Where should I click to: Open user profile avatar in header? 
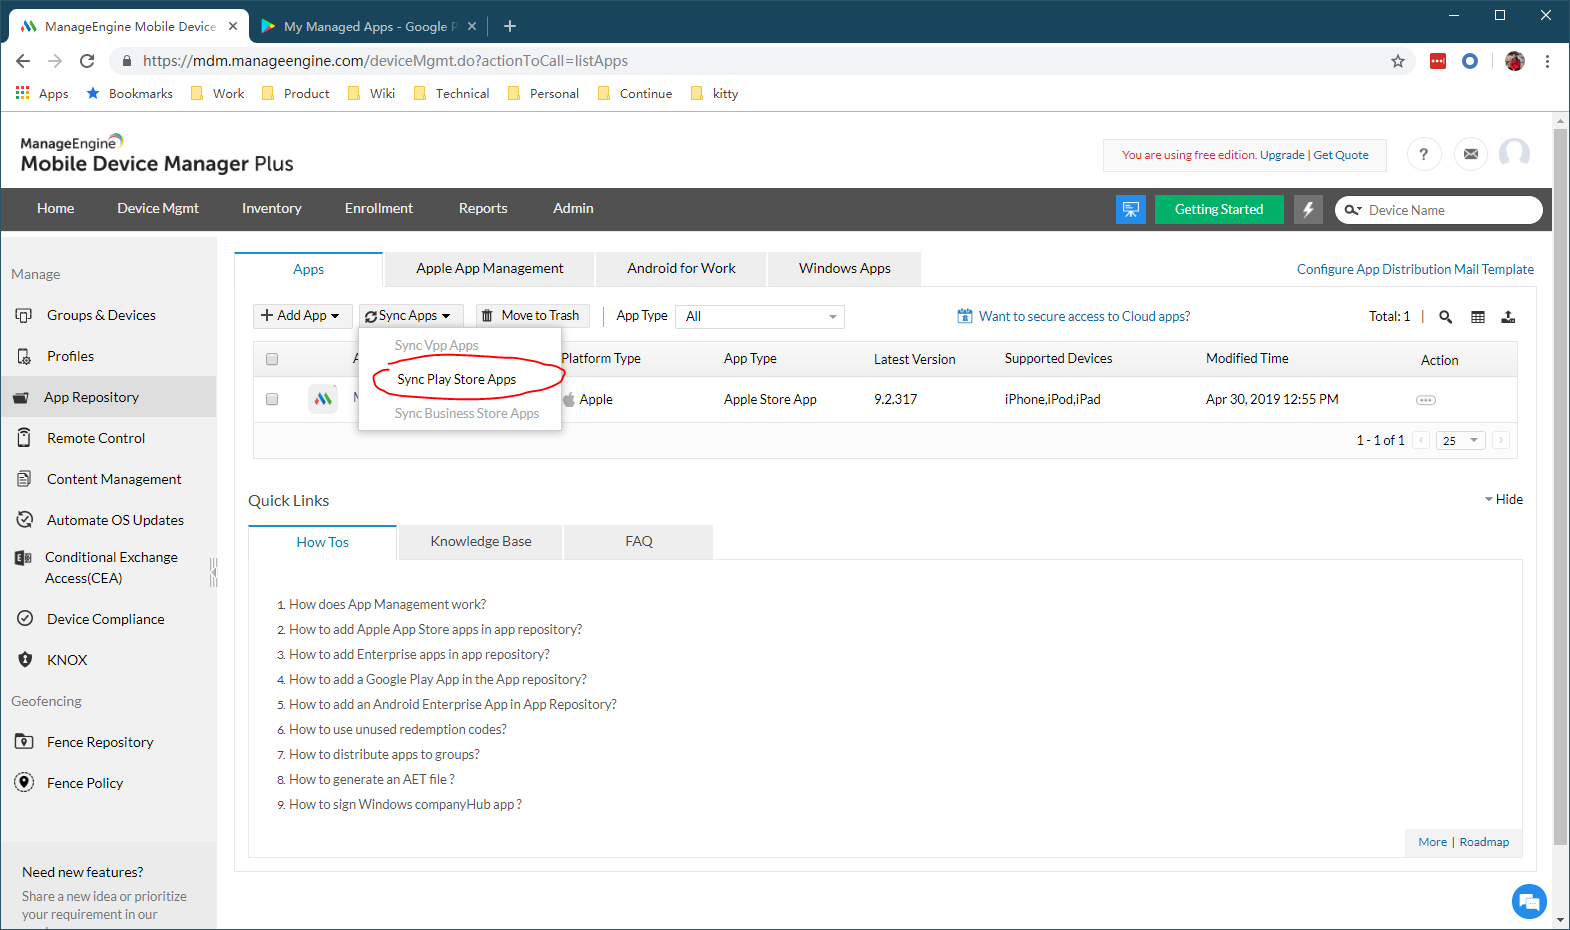tap(1514, 154)
